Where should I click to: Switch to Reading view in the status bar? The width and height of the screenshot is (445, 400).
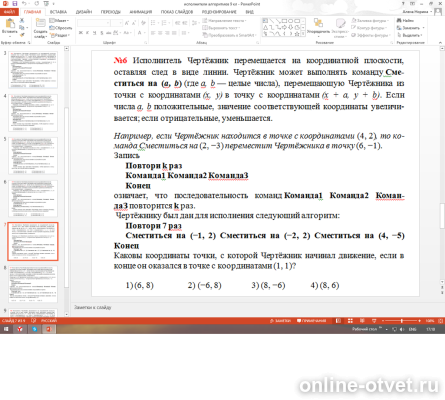click(x=362, y=321)
